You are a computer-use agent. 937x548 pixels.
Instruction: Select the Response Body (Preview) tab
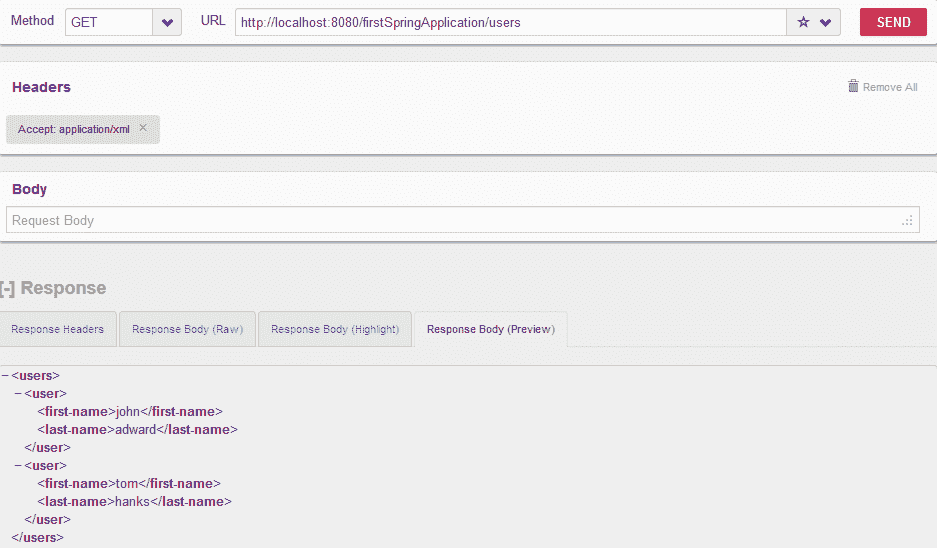491,329
